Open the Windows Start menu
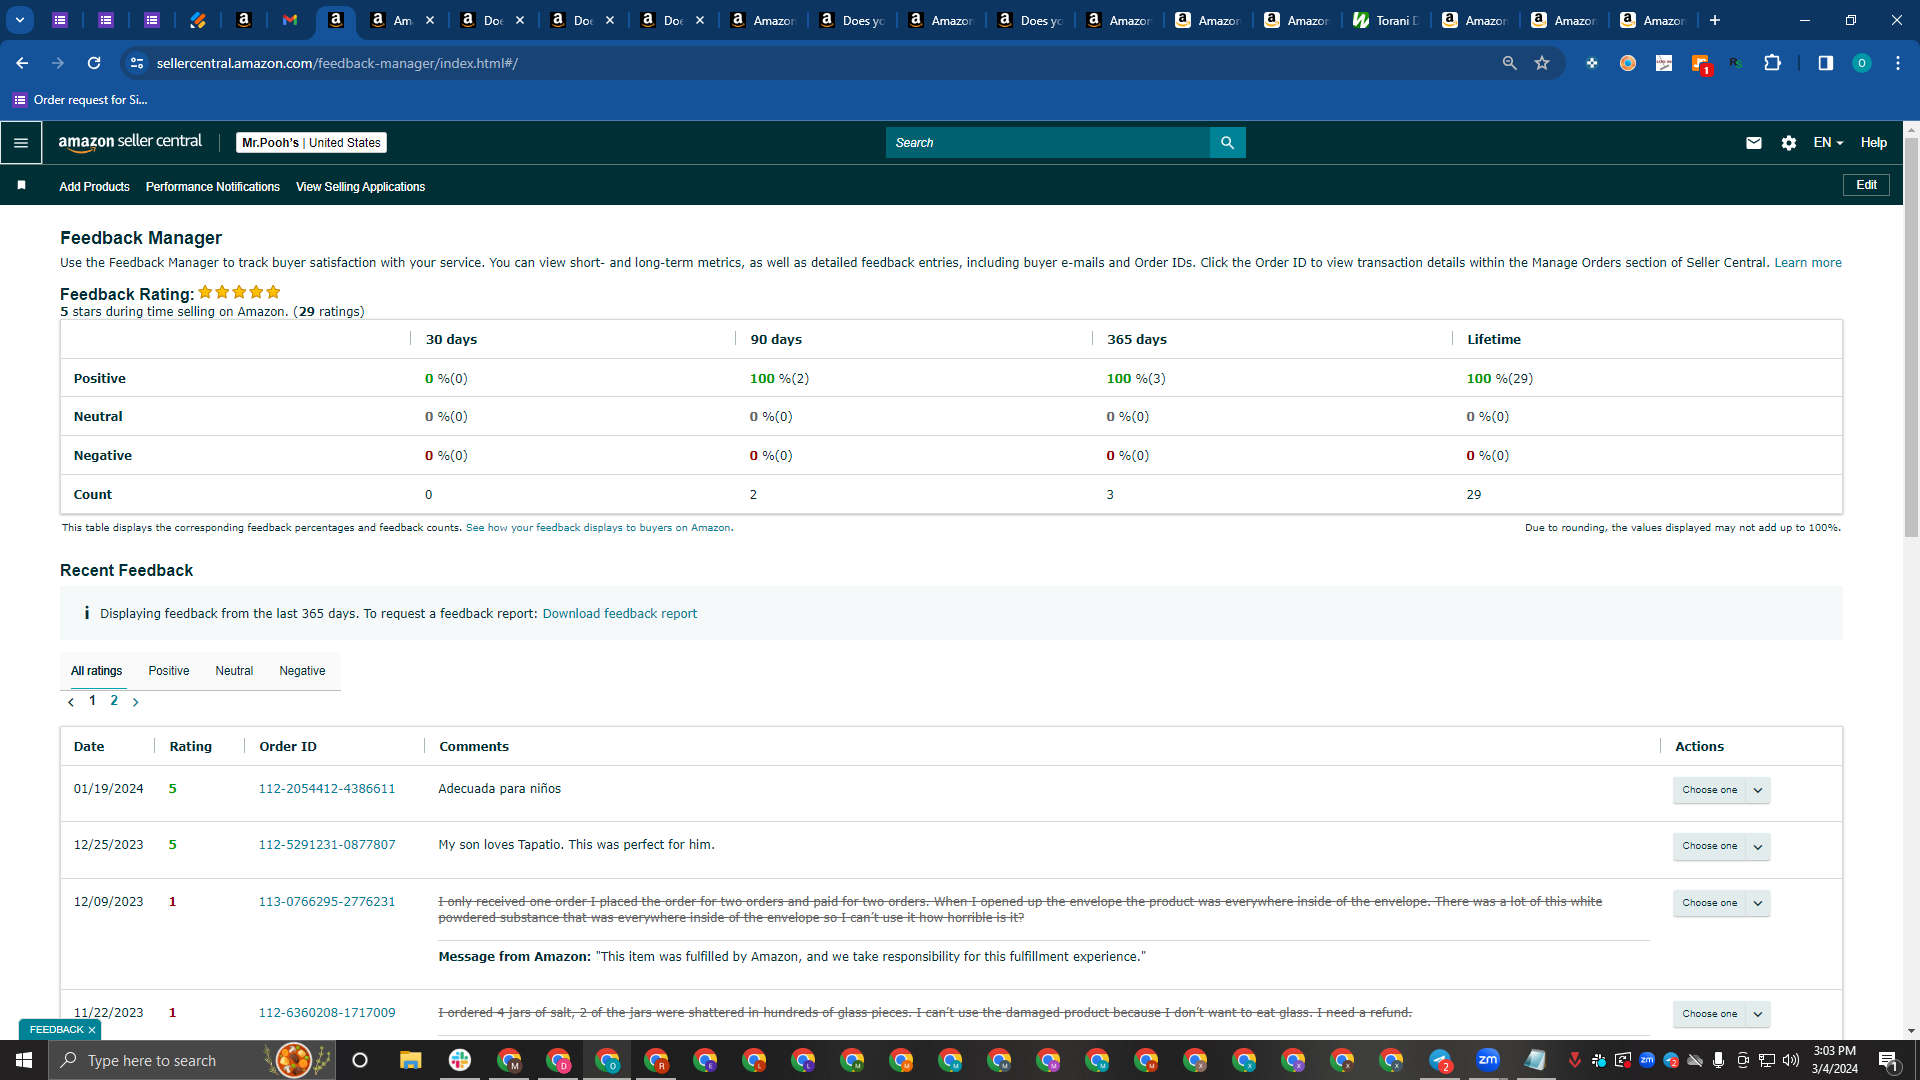 [24, 1060]
